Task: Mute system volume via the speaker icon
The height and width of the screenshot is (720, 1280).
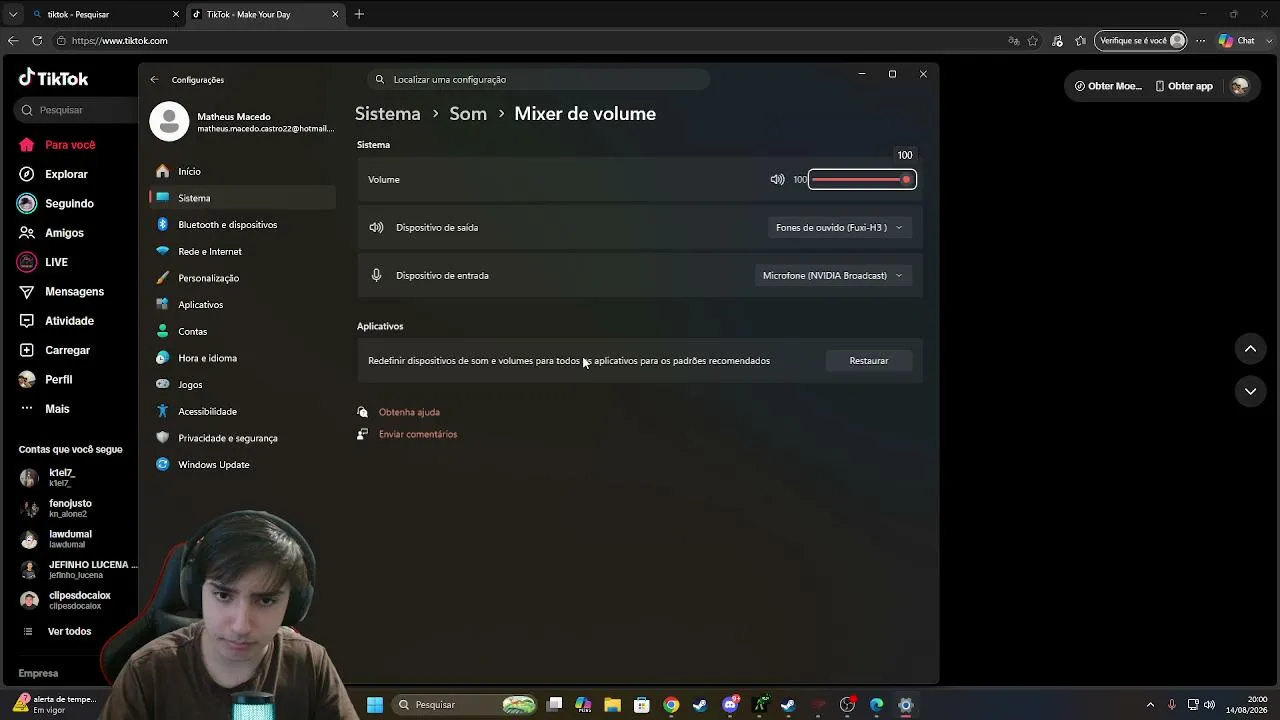Action: [x=777, y=180]
